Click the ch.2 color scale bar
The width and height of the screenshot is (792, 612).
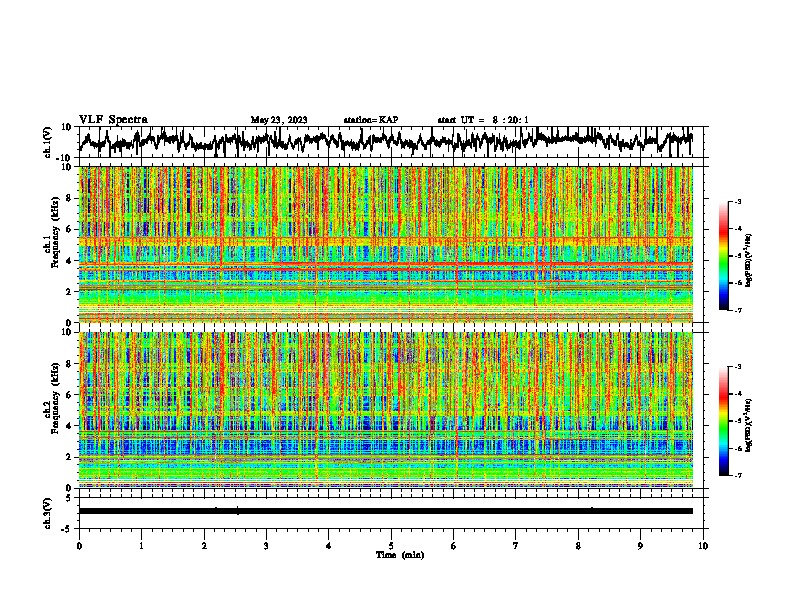(723, 421)
